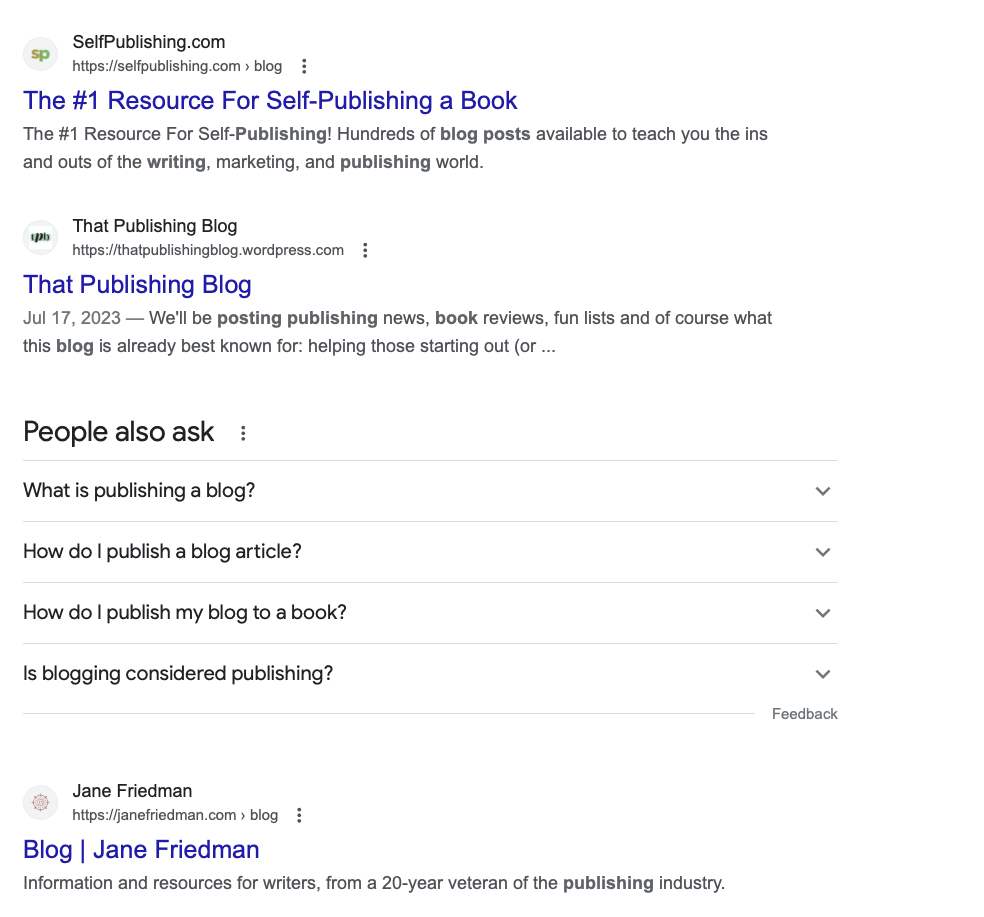The image size is (984, 917).
Task: Expand "How do I publish a blog article?"
Action: coord(822,552)
